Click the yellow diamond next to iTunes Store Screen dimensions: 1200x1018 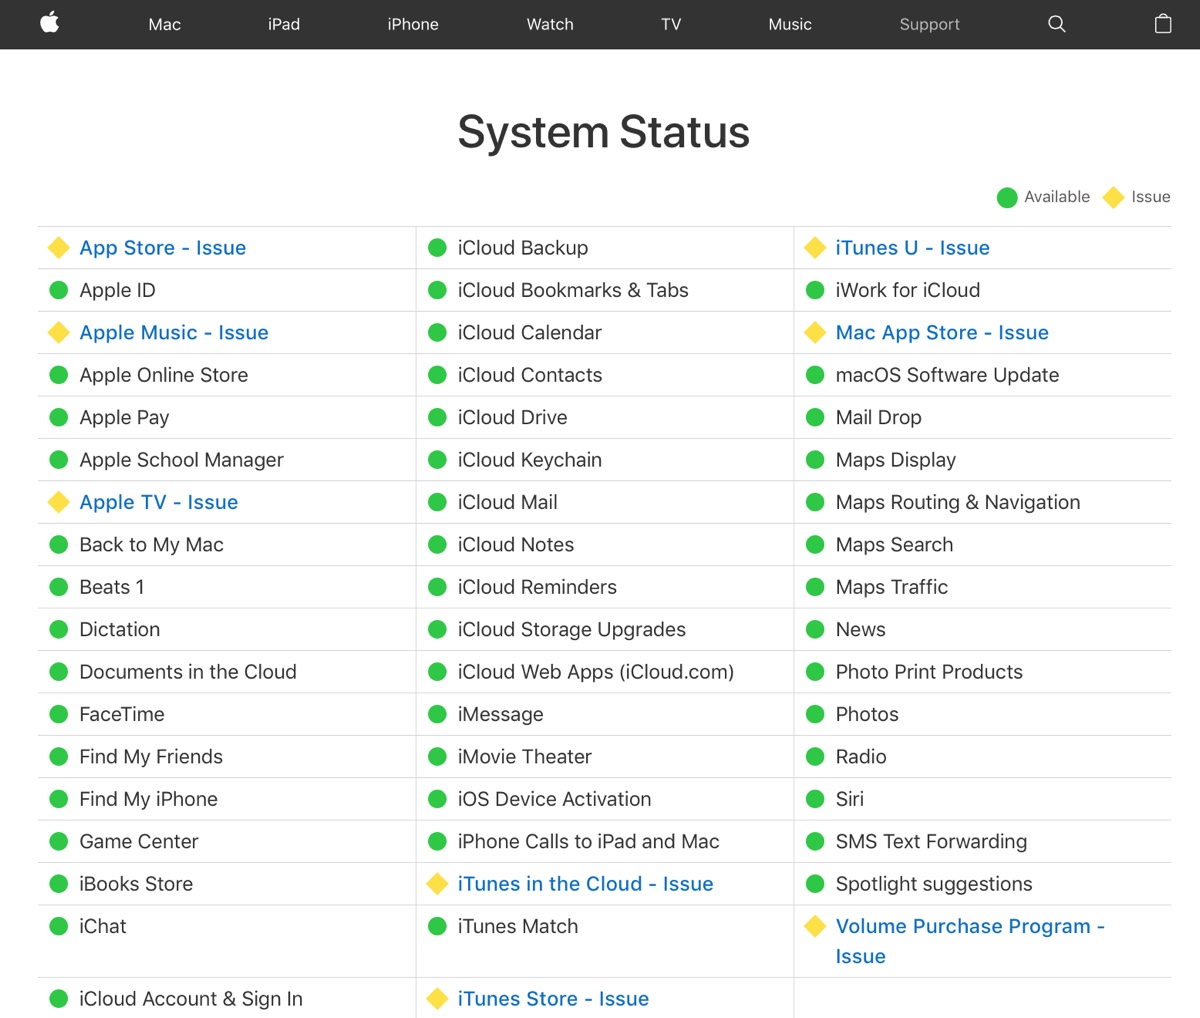point(437,998)
